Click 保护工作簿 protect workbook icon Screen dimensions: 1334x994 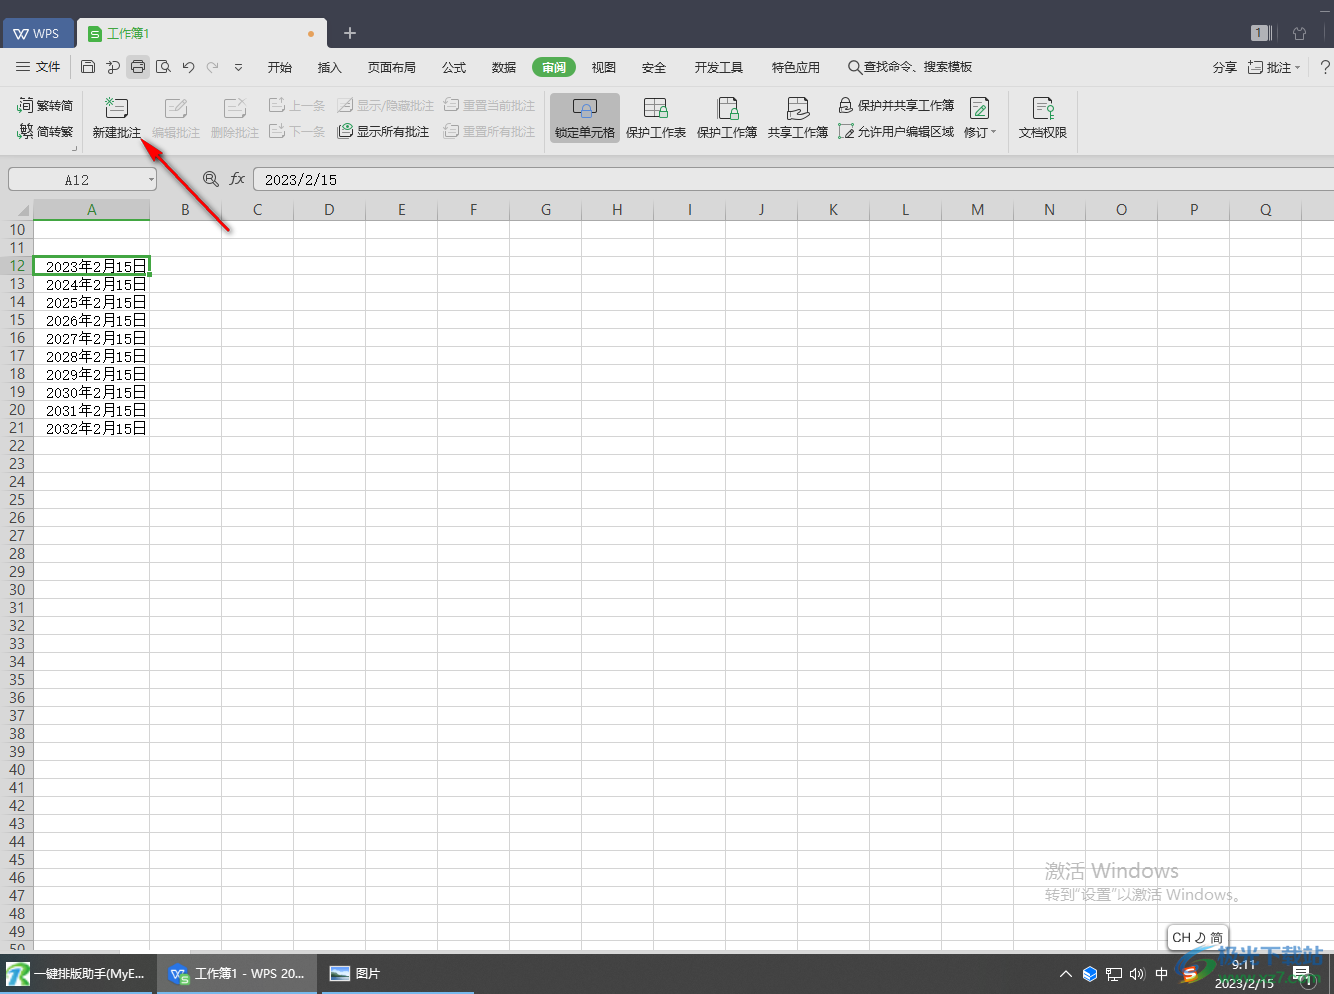point(727,118)
